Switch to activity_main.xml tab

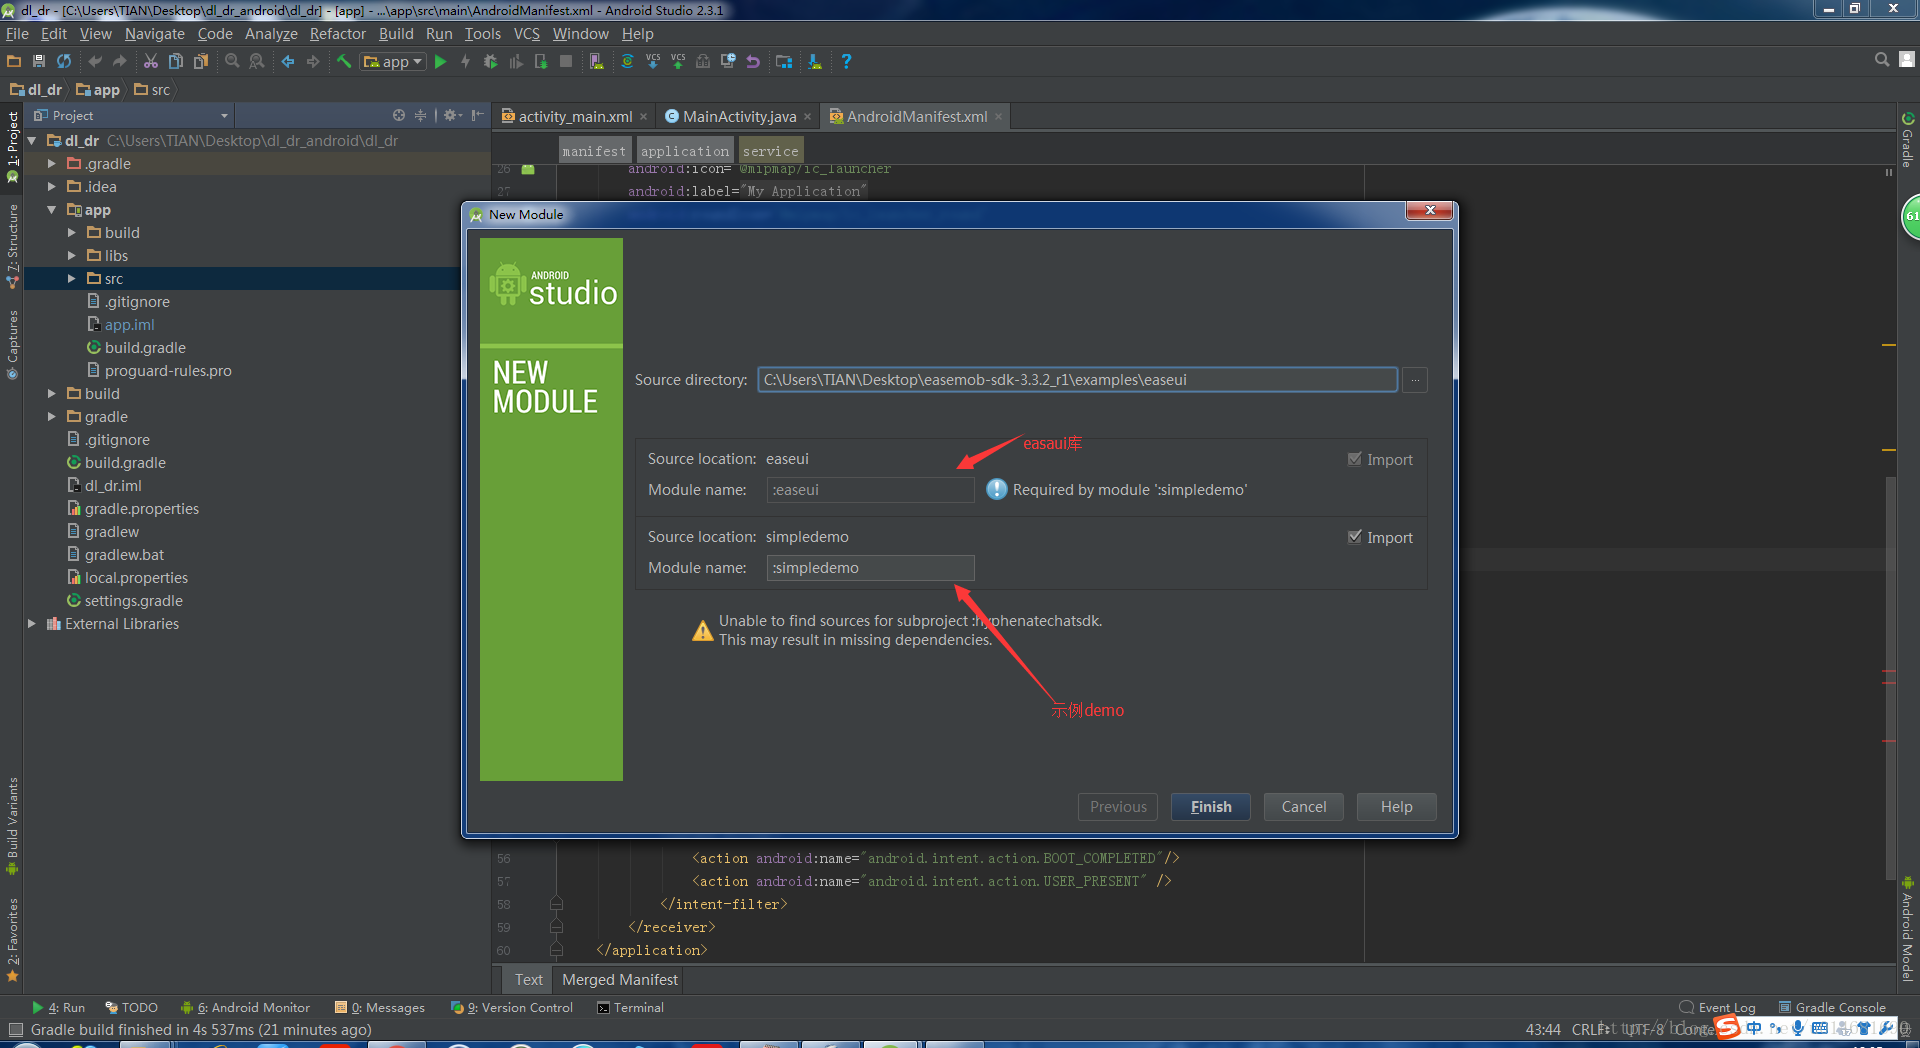(x=575, y=116)
